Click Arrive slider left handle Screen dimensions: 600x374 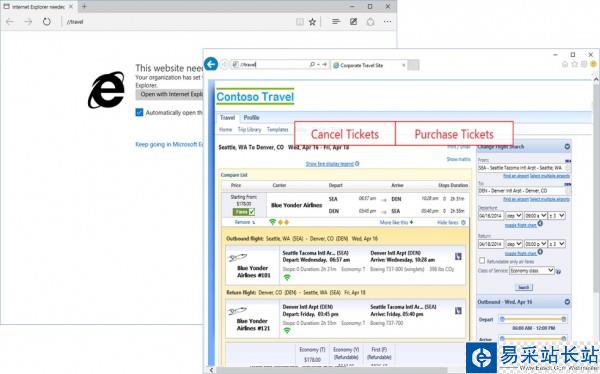(x=502, y=338)
